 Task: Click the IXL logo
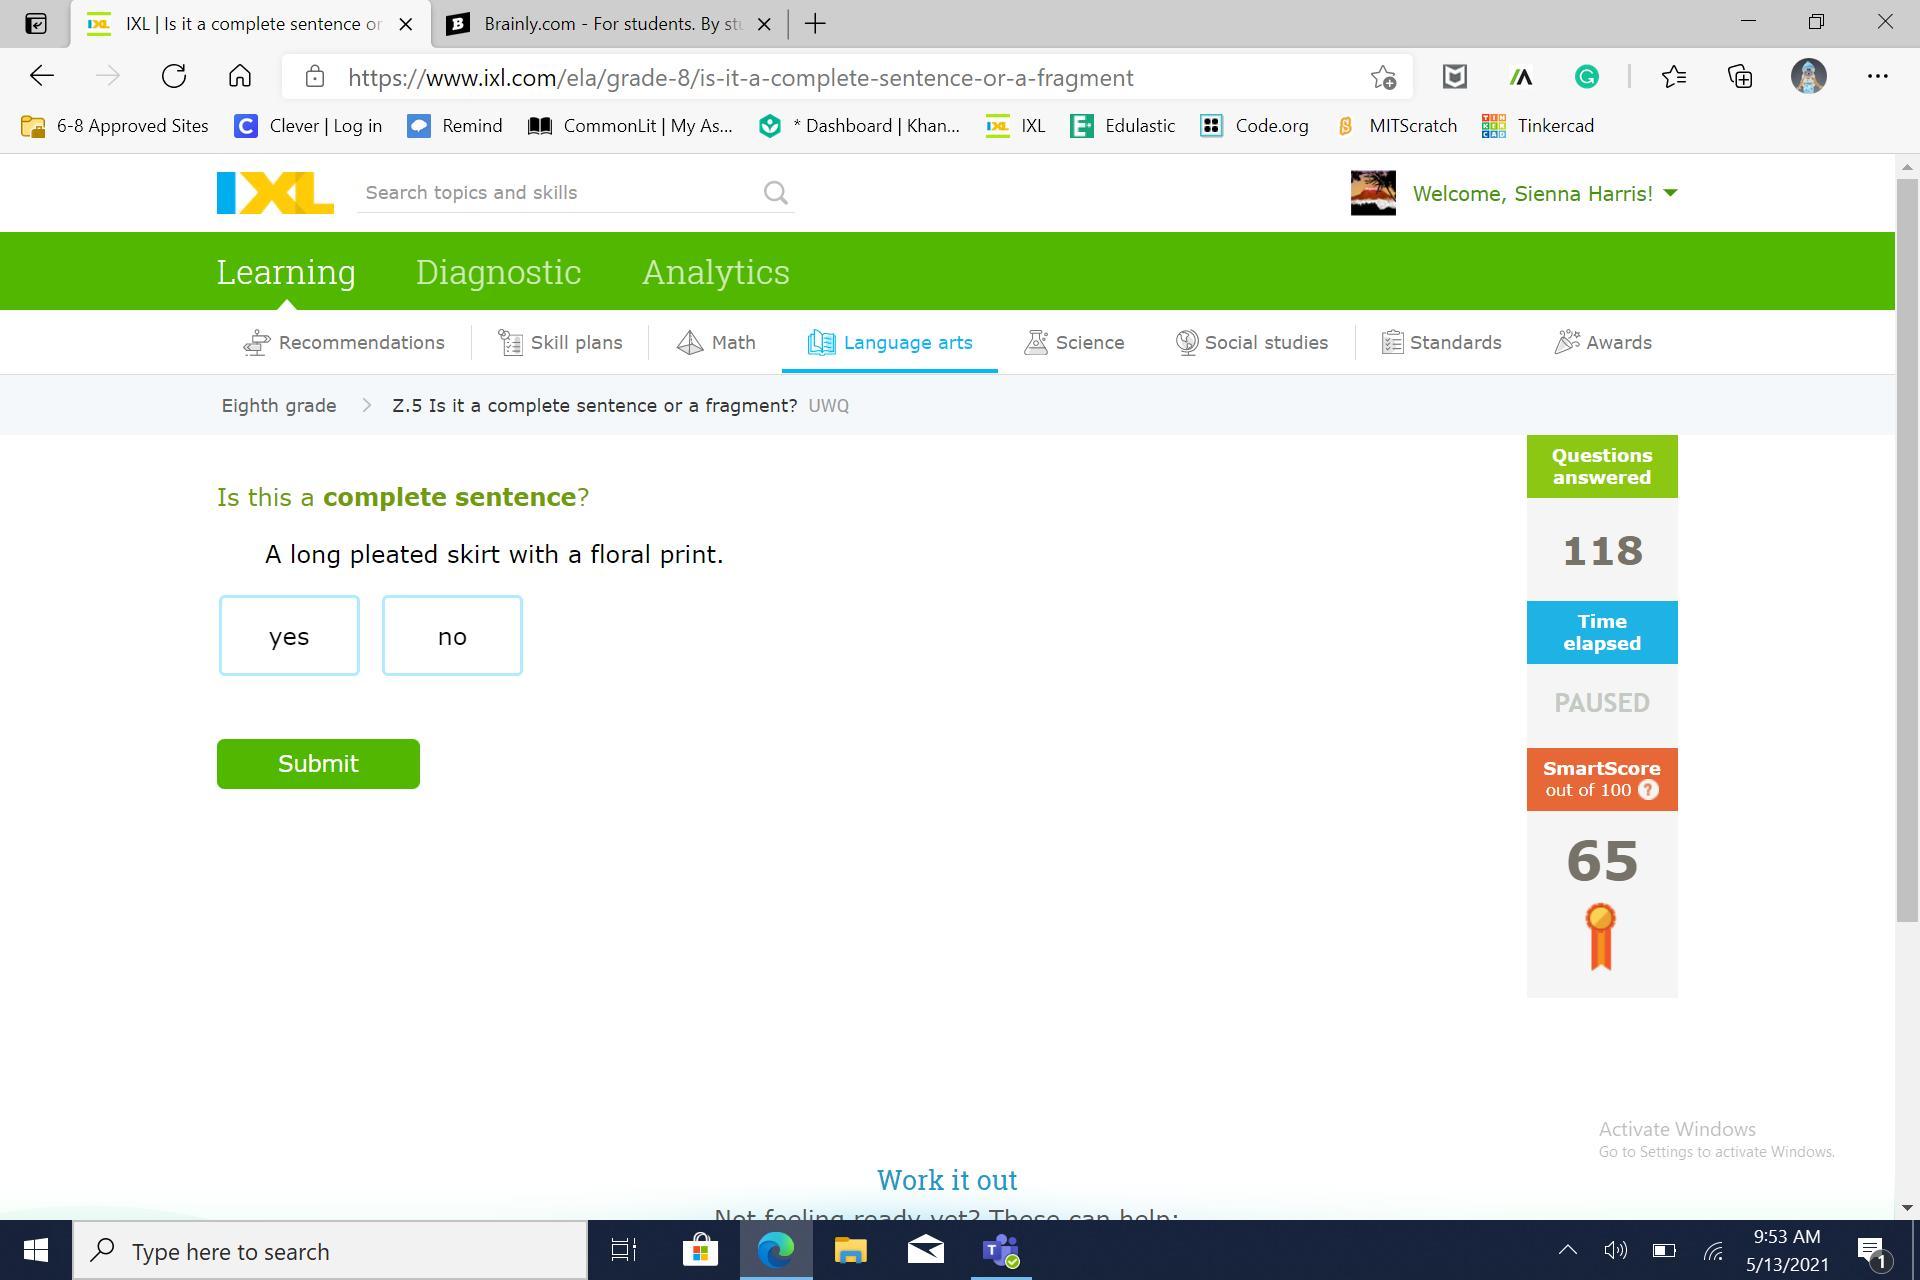coord(275,193)
